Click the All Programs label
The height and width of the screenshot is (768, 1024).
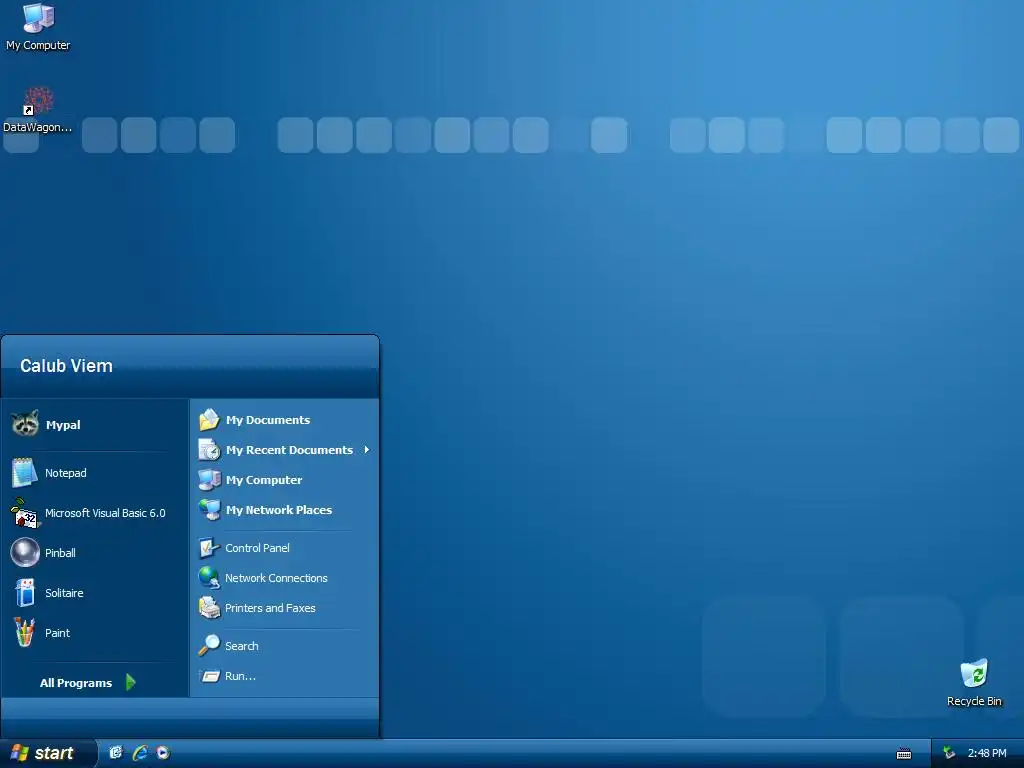[76, 683]
